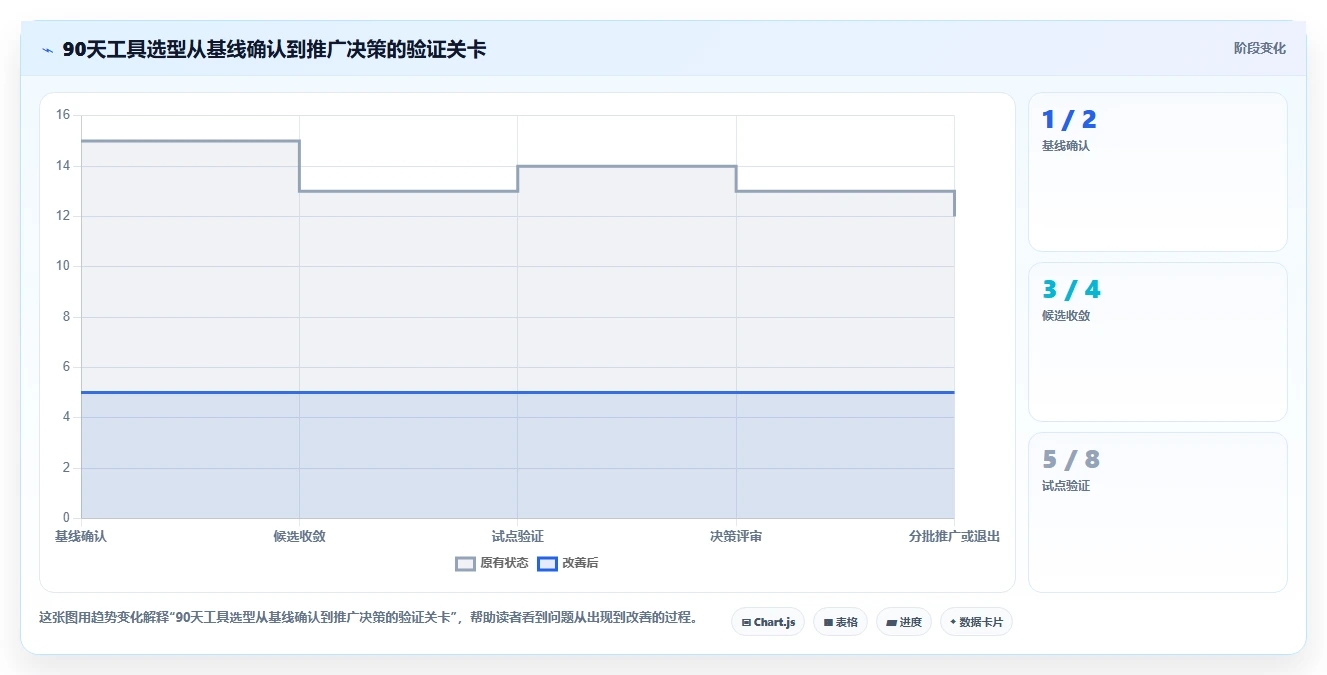
Task: Click the 试点验证 x-axis label
Action: (x=517, y=536)
